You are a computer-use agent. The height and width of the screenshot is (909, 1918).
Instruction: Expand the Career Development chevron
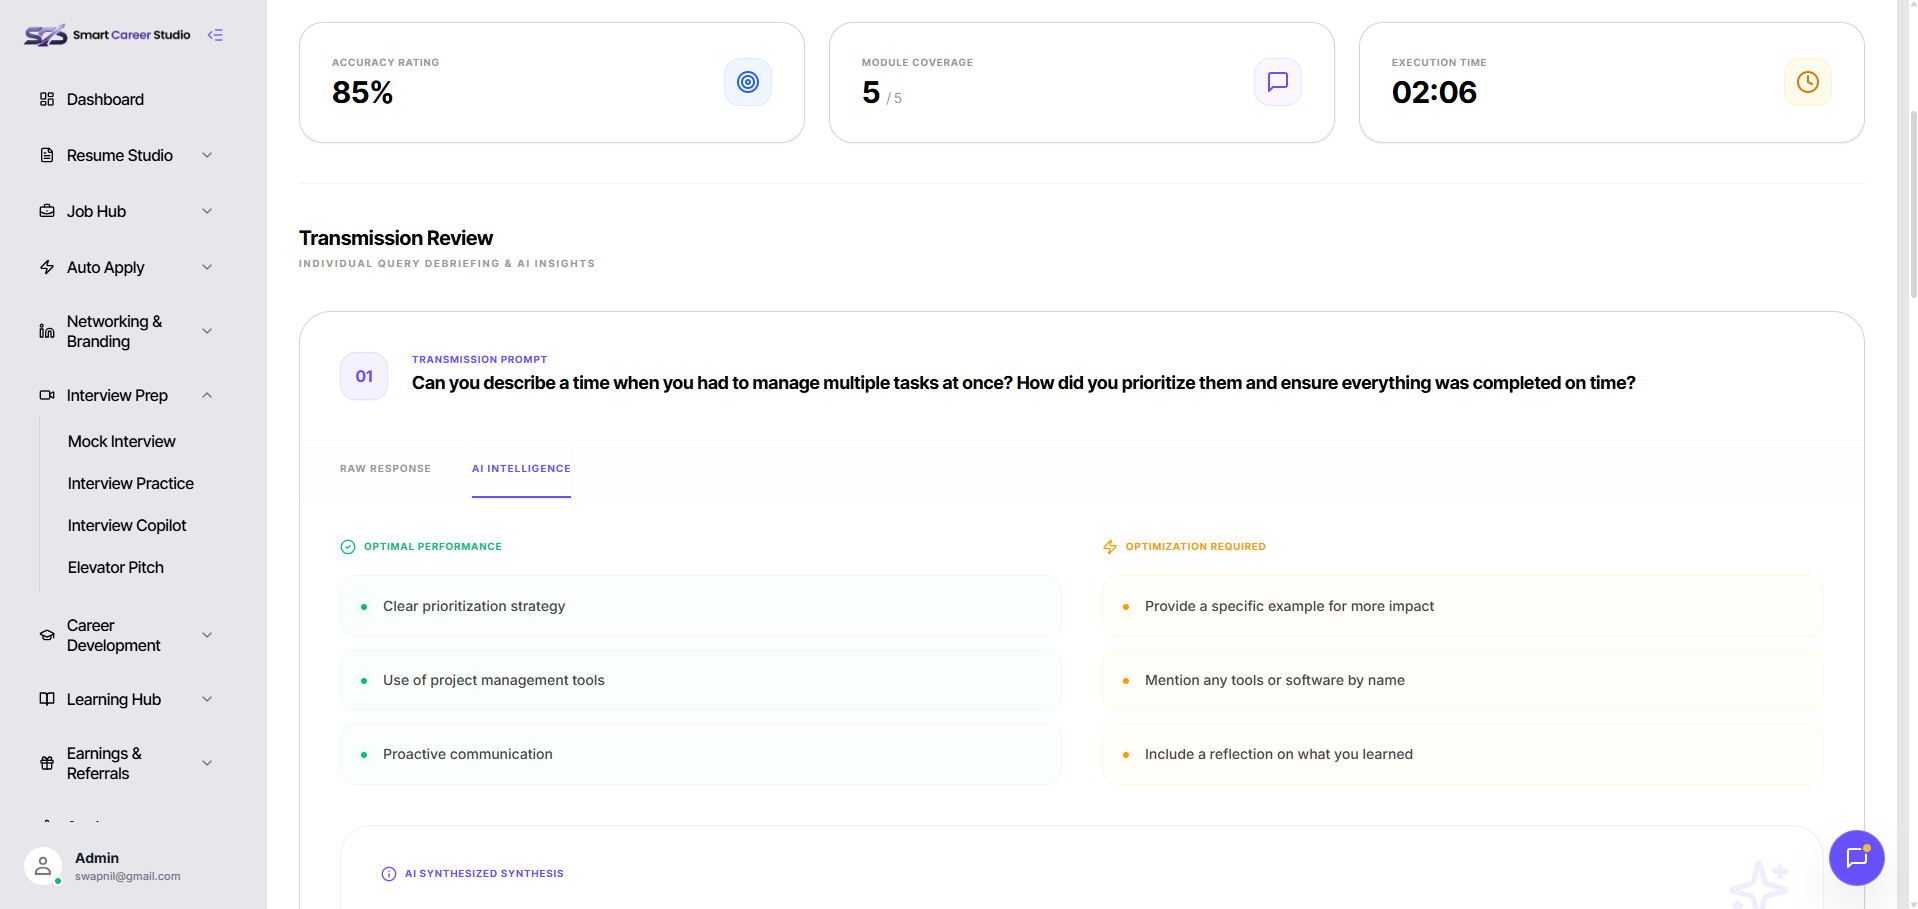(207, 635)
